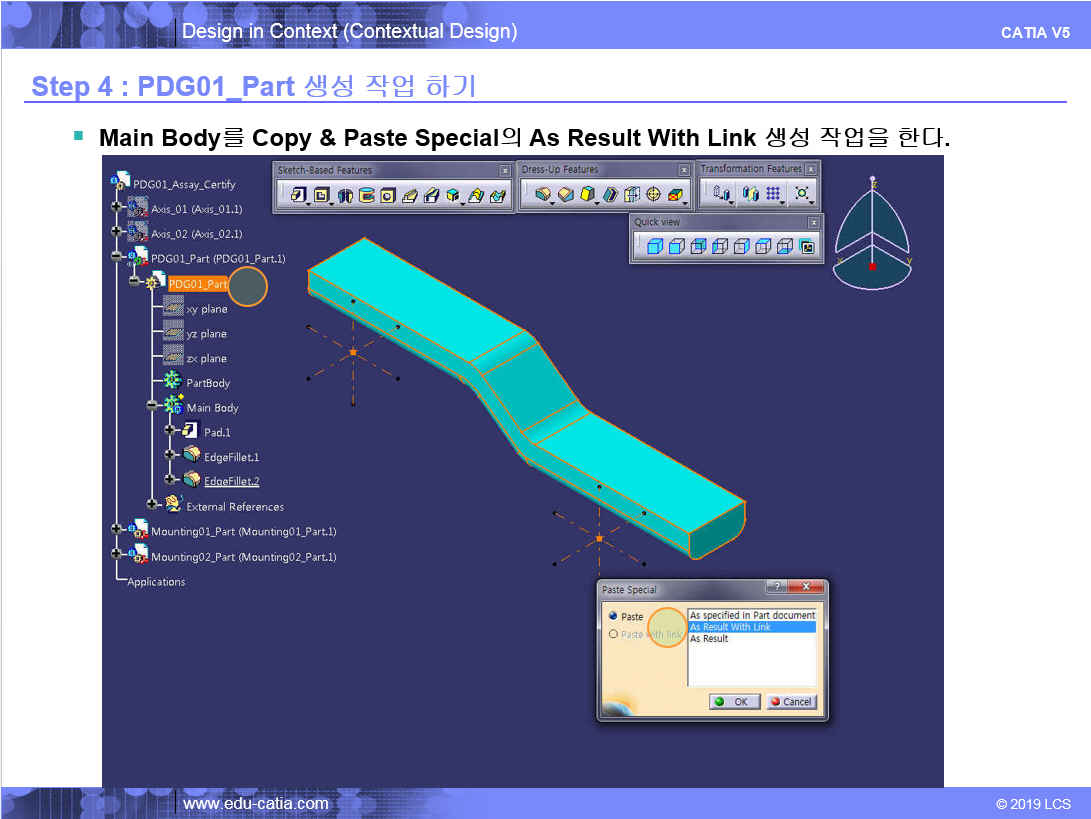Viewport: 1091px width, 819px height.
Task: Expand the Mounting01_Part tree node
Action: pos(116,530)
